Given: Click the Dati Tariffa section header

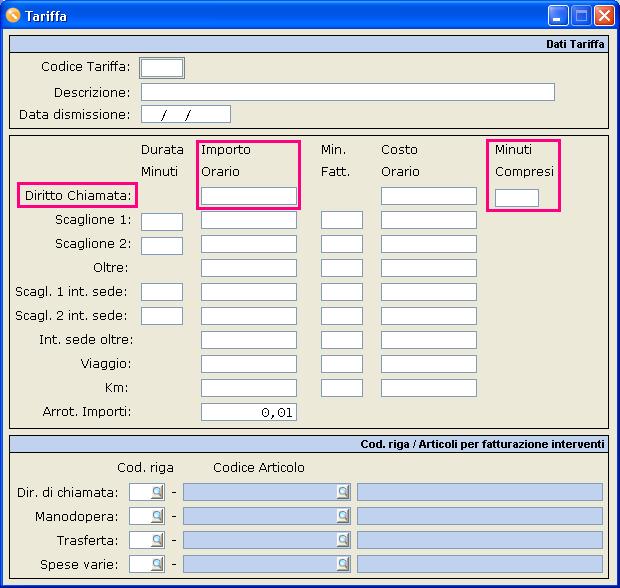Looking at the screenshot, I should point(309,44).
